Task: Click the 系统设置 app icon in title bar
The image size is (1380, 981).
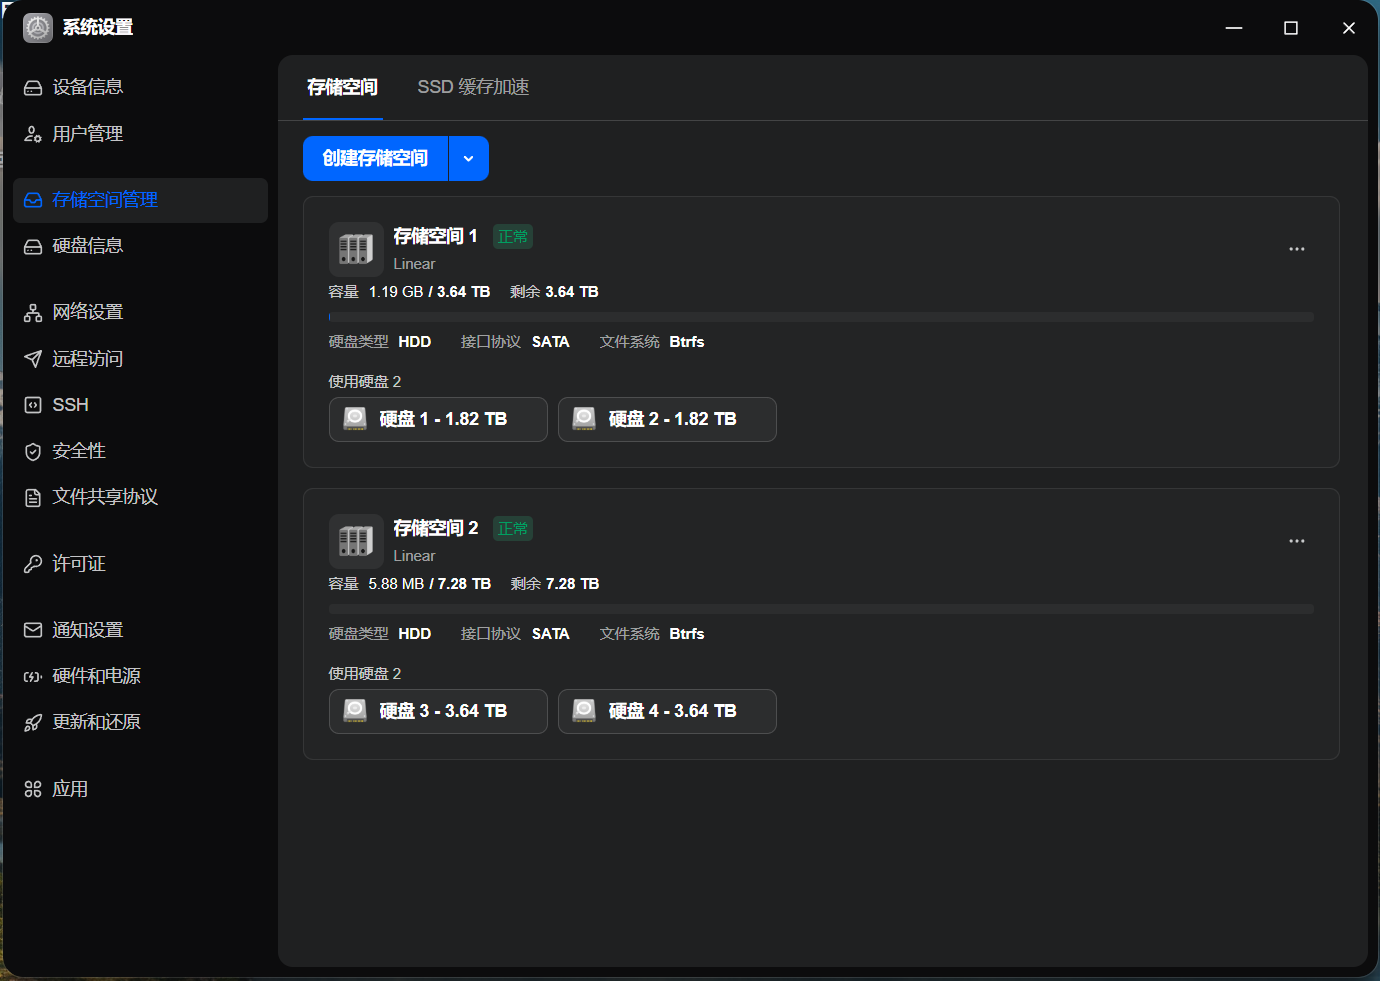Action: click(38, 28)
